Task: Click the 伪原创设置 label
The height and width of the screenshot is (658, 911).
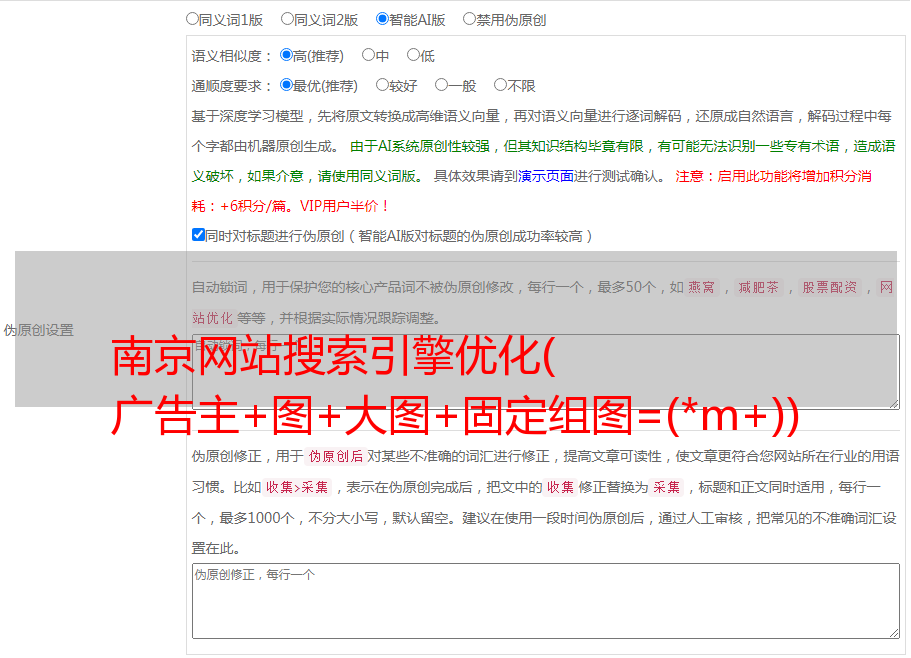Action: coord(39,330)
